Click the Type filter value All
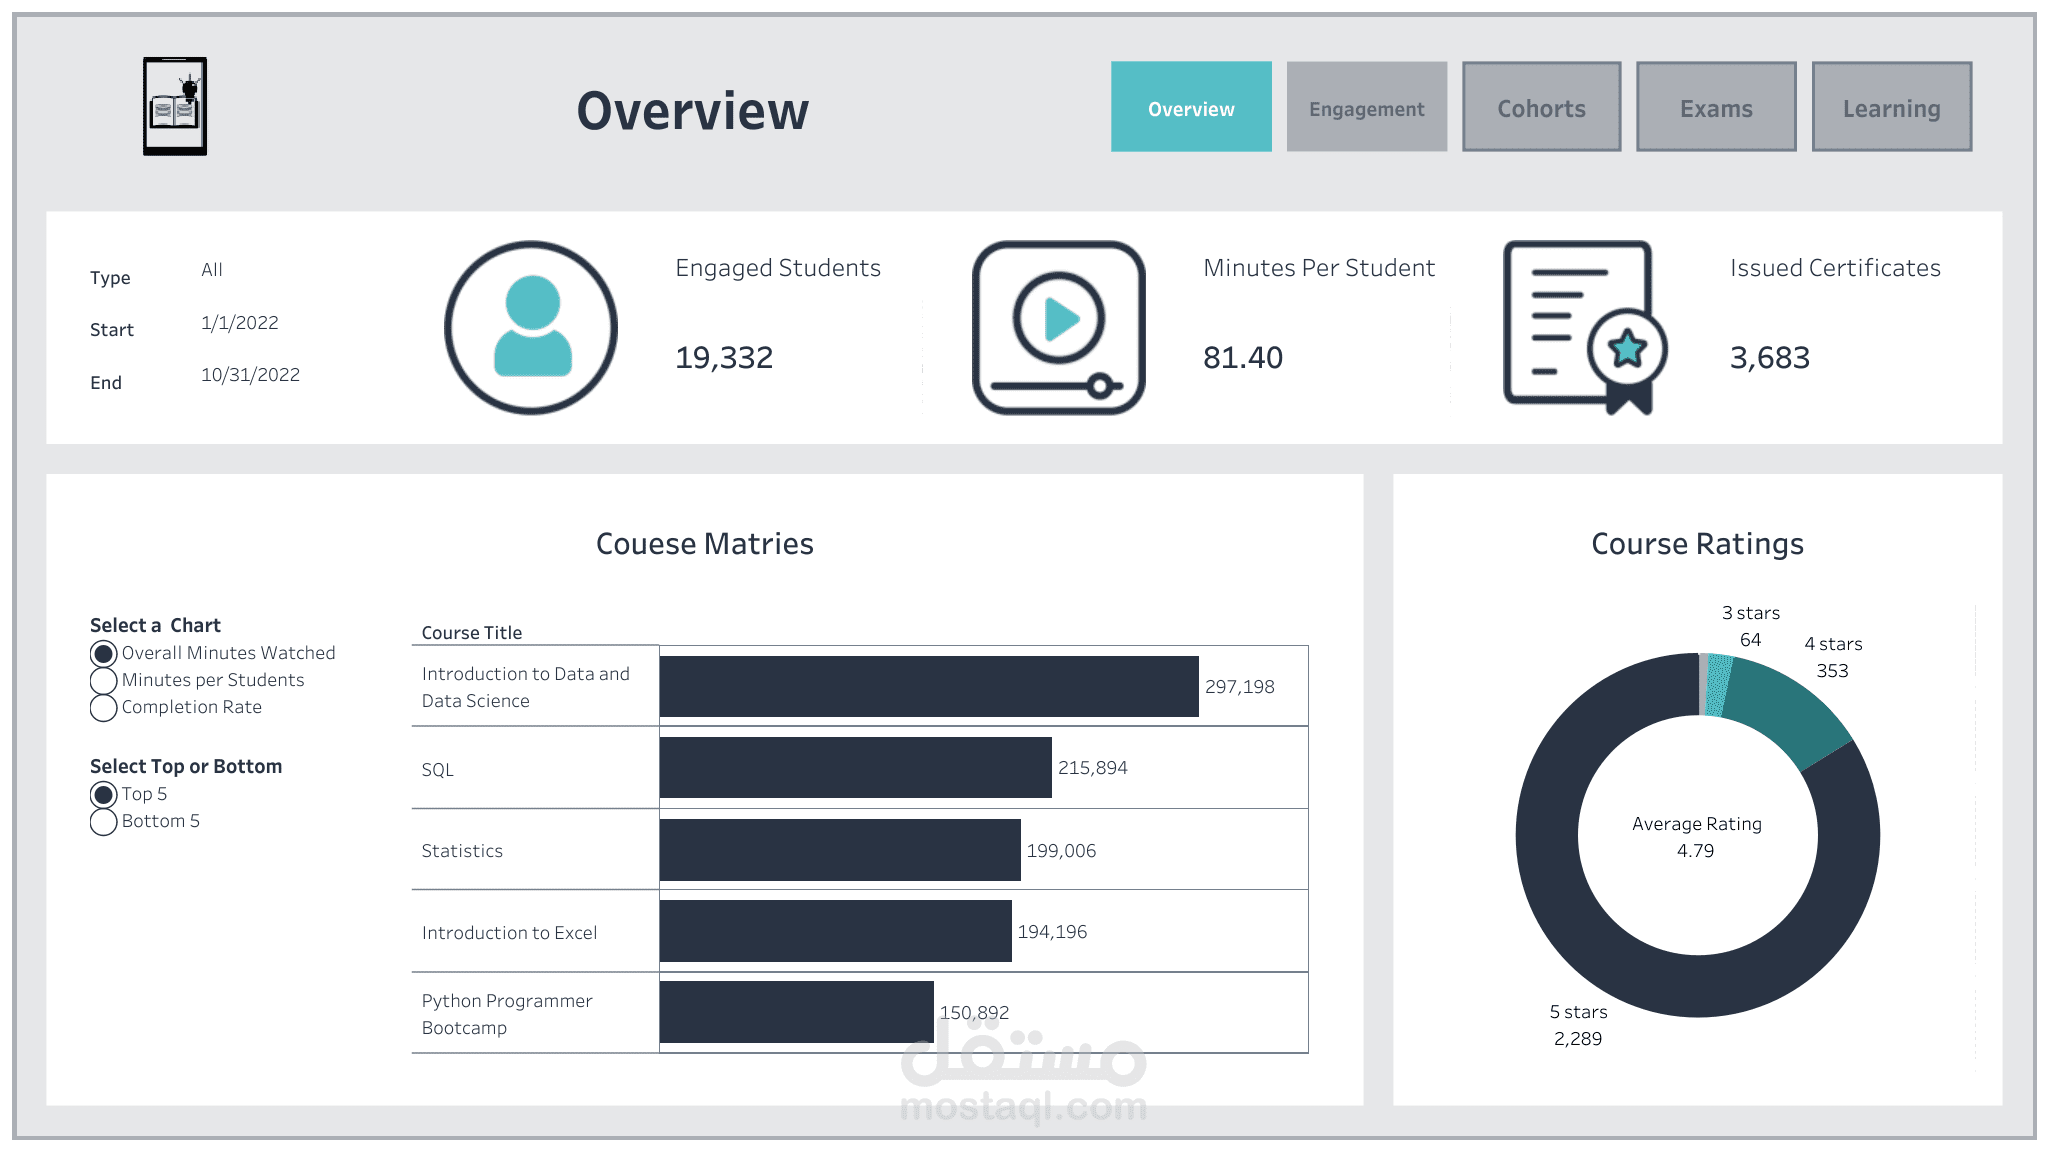 (x=212, y=270)
